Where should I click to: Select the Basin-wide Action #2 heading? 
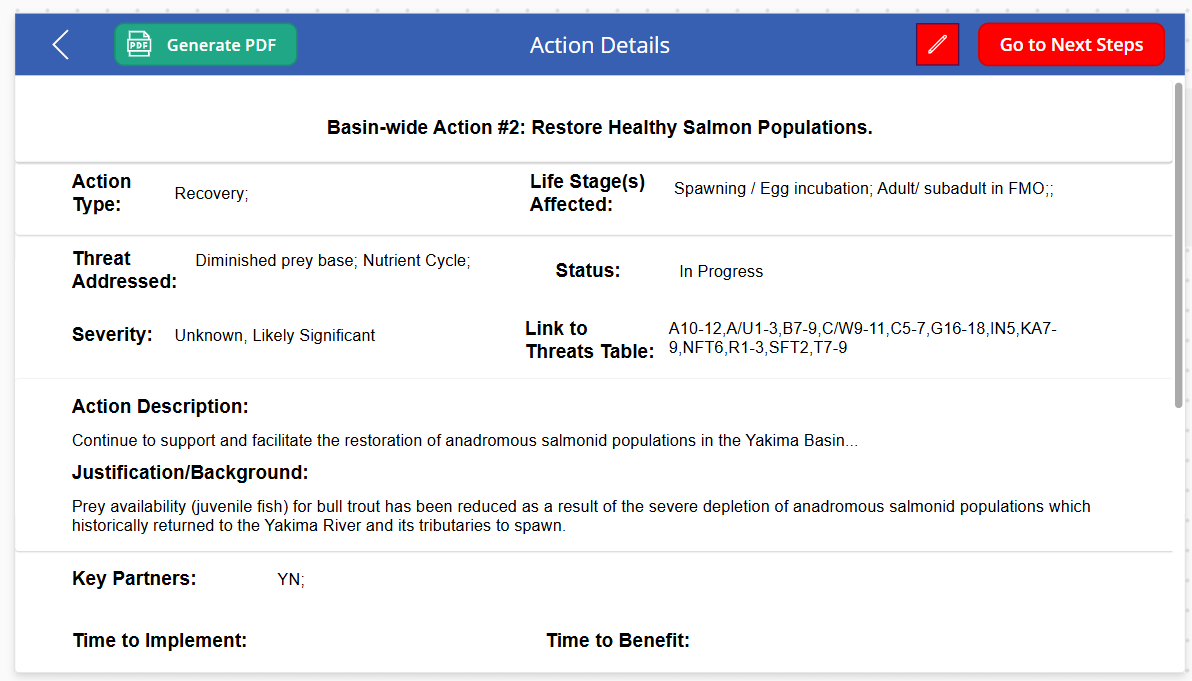tap(600, 128)
